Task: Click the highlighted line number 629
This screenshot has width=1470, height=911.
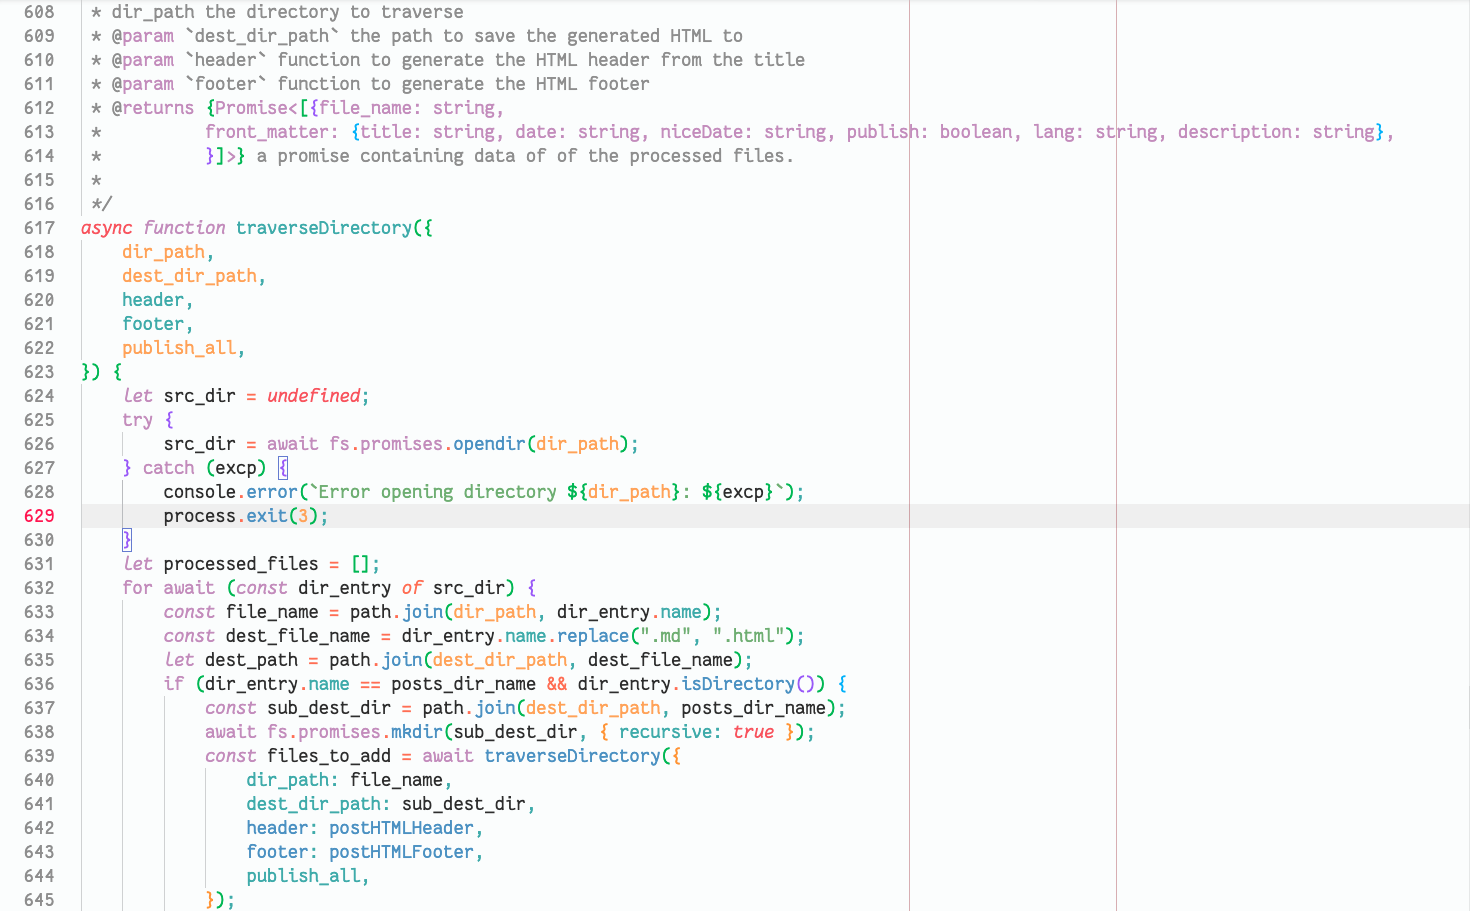Action: pyautogui.click(x=38, y=515)
